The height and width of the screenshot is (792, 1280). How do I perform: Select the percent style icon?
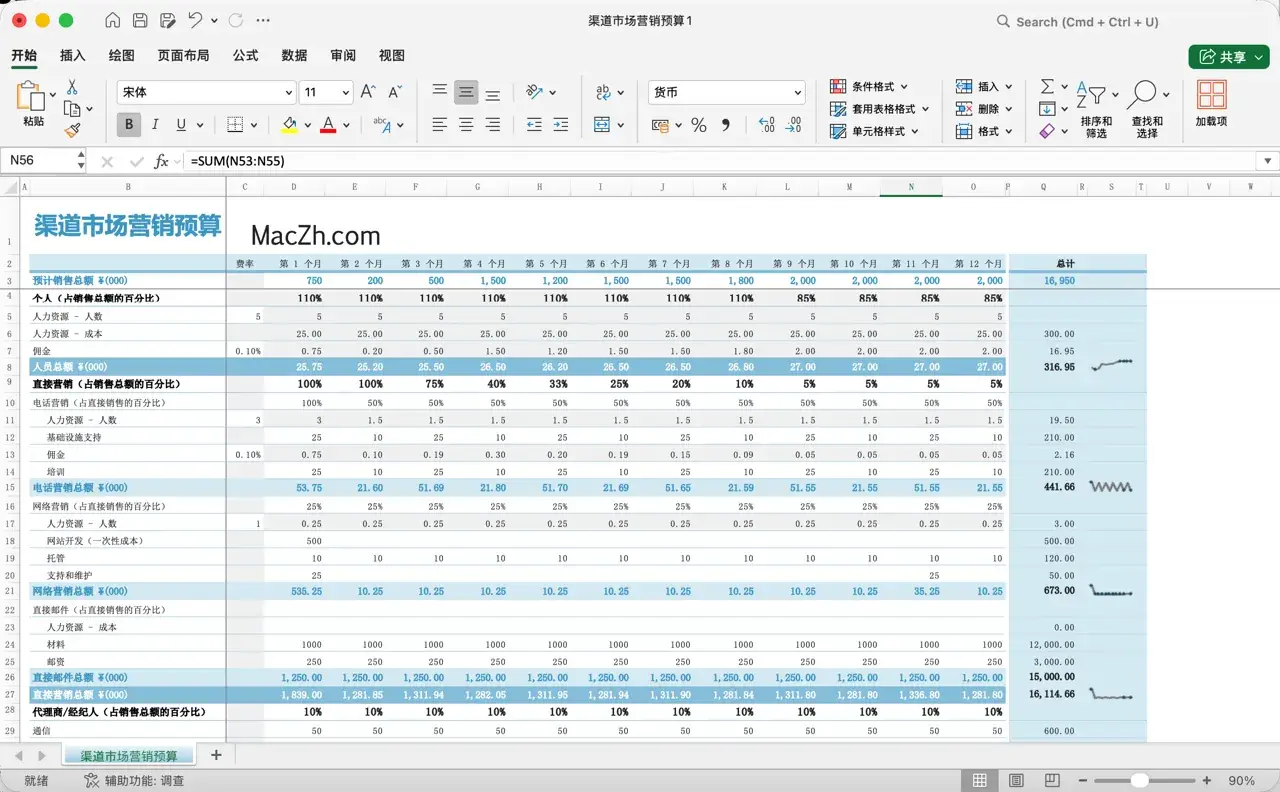[697, 125]
